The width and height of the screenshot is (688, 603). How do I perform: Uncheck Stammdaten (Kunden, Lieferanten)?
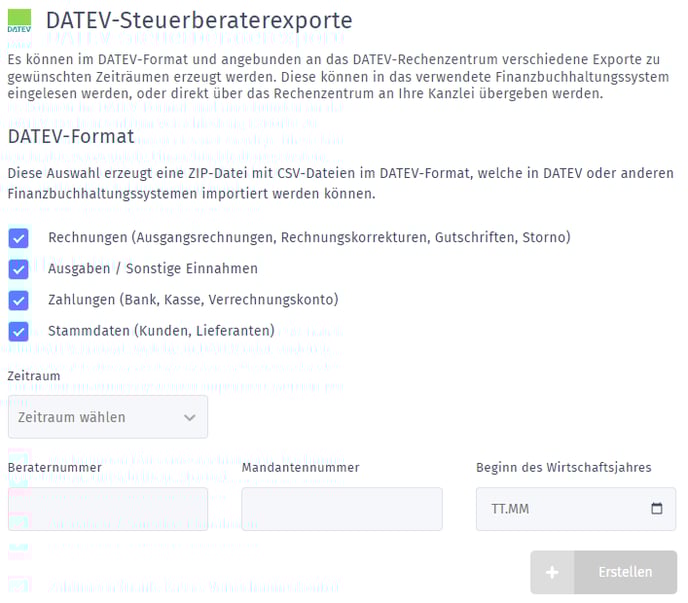pos(18,332)
